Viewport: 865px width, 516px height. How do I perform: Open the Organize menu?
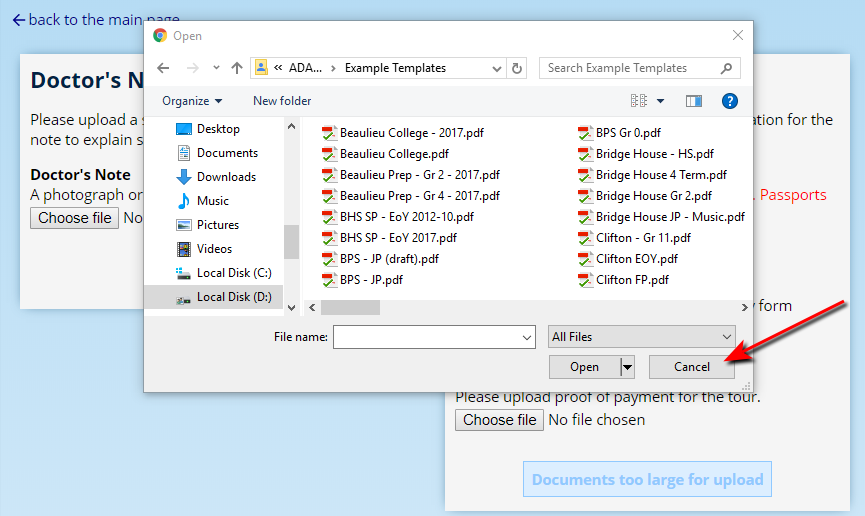[x=192, y=101]
